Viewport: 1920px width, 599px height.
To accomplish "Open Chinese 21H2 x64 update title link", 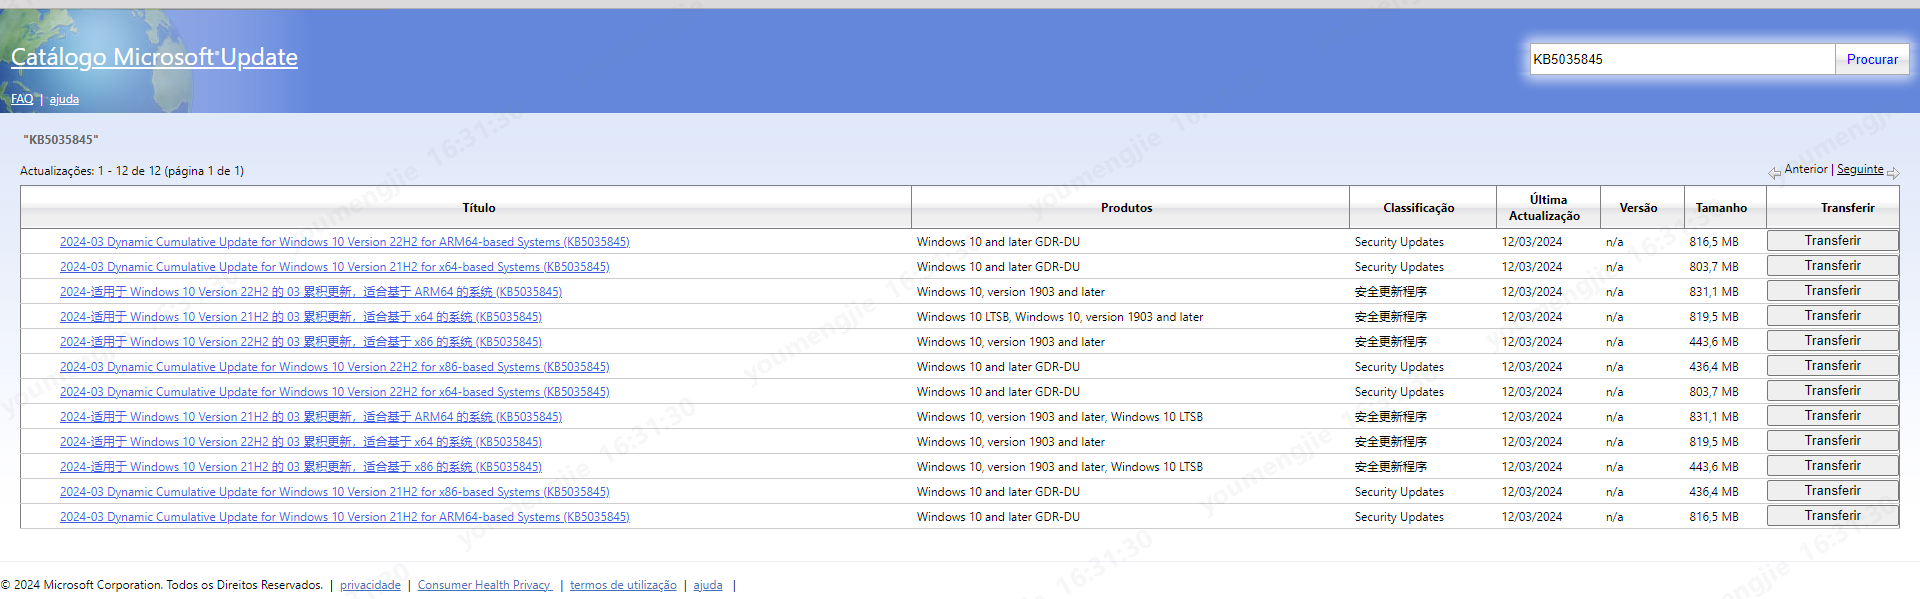I will tap(301, 317).
